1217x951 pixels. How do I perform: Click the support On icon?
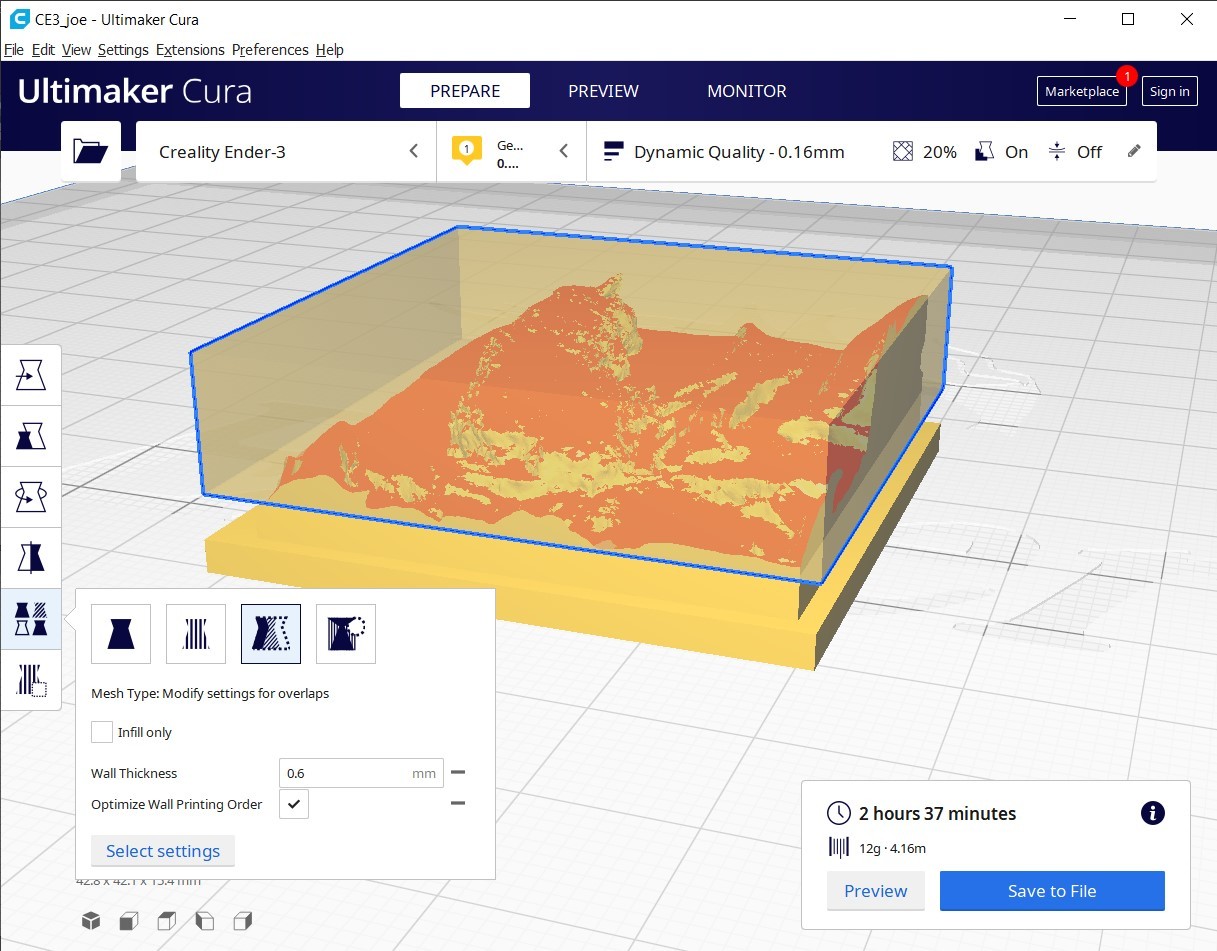pos(985,152)
